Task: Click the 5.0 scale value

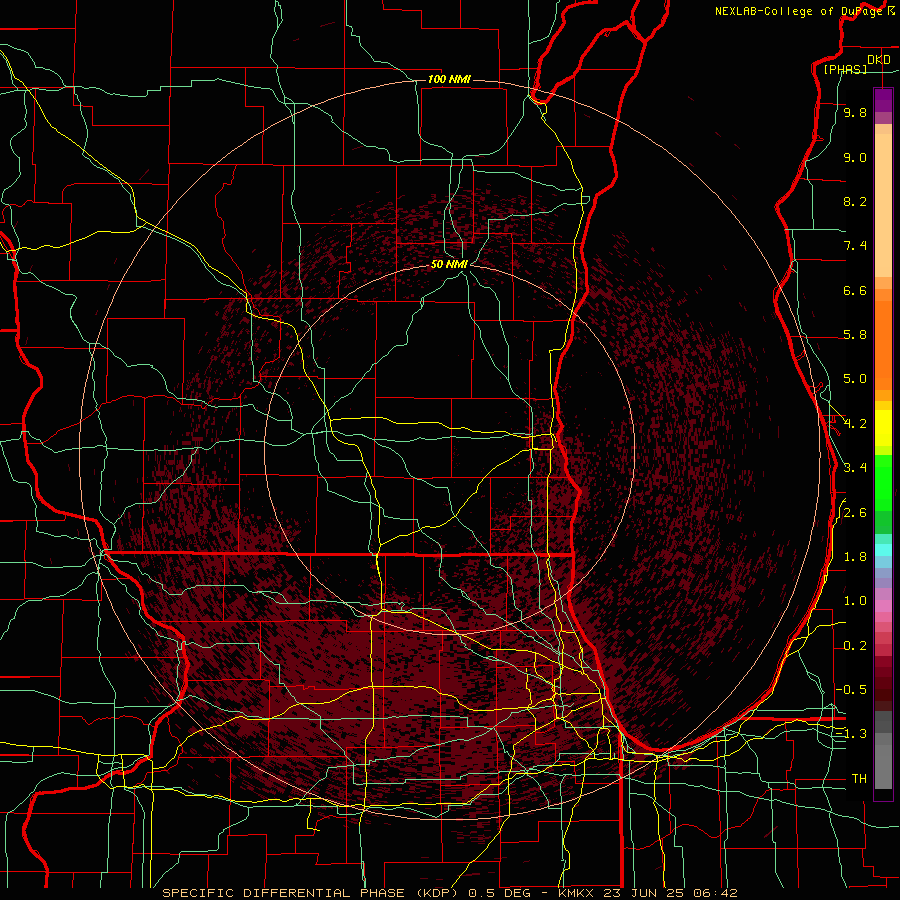Action: (x=855, y=379)
